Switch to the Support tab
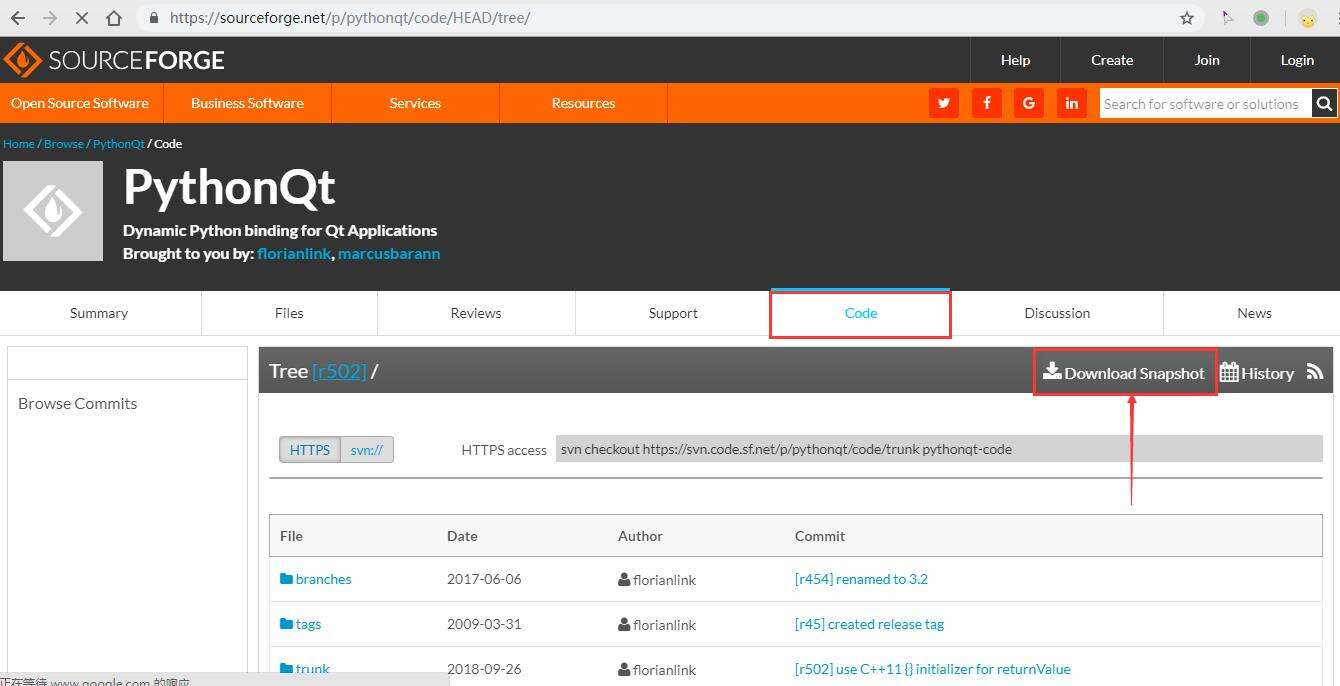Image resolution: width=1340 pixels, height=686 pixels. tap(673, 313)
